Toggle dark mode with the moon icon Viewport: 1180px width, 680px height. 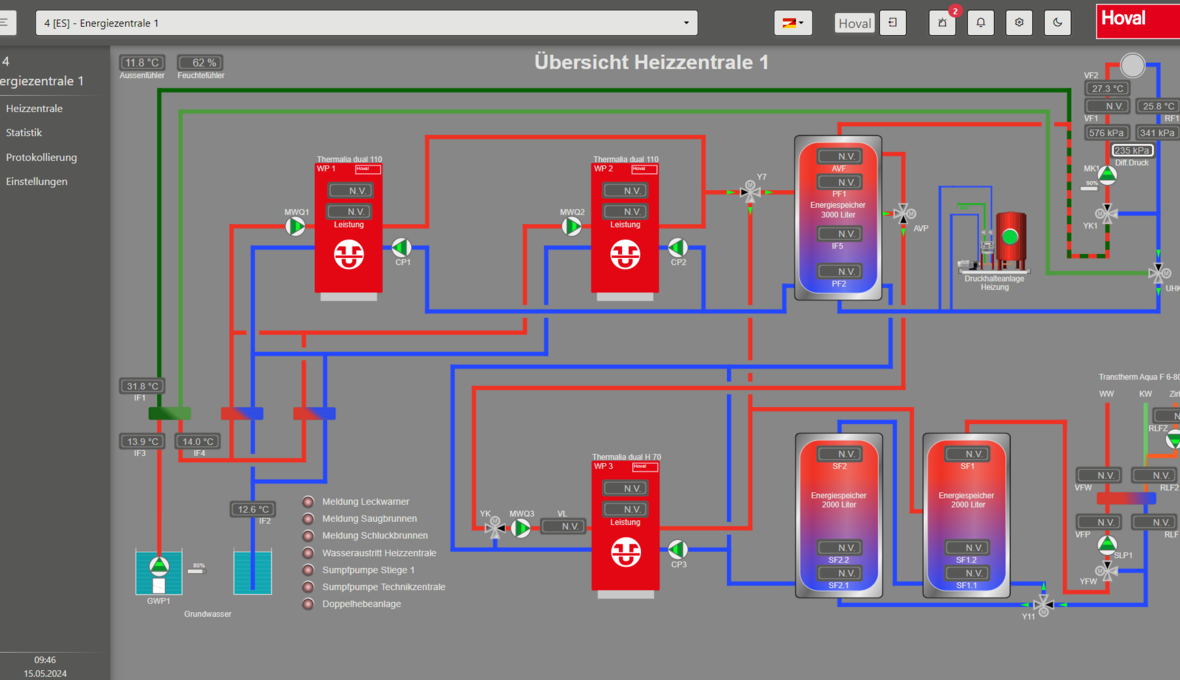pos(1057,23)
